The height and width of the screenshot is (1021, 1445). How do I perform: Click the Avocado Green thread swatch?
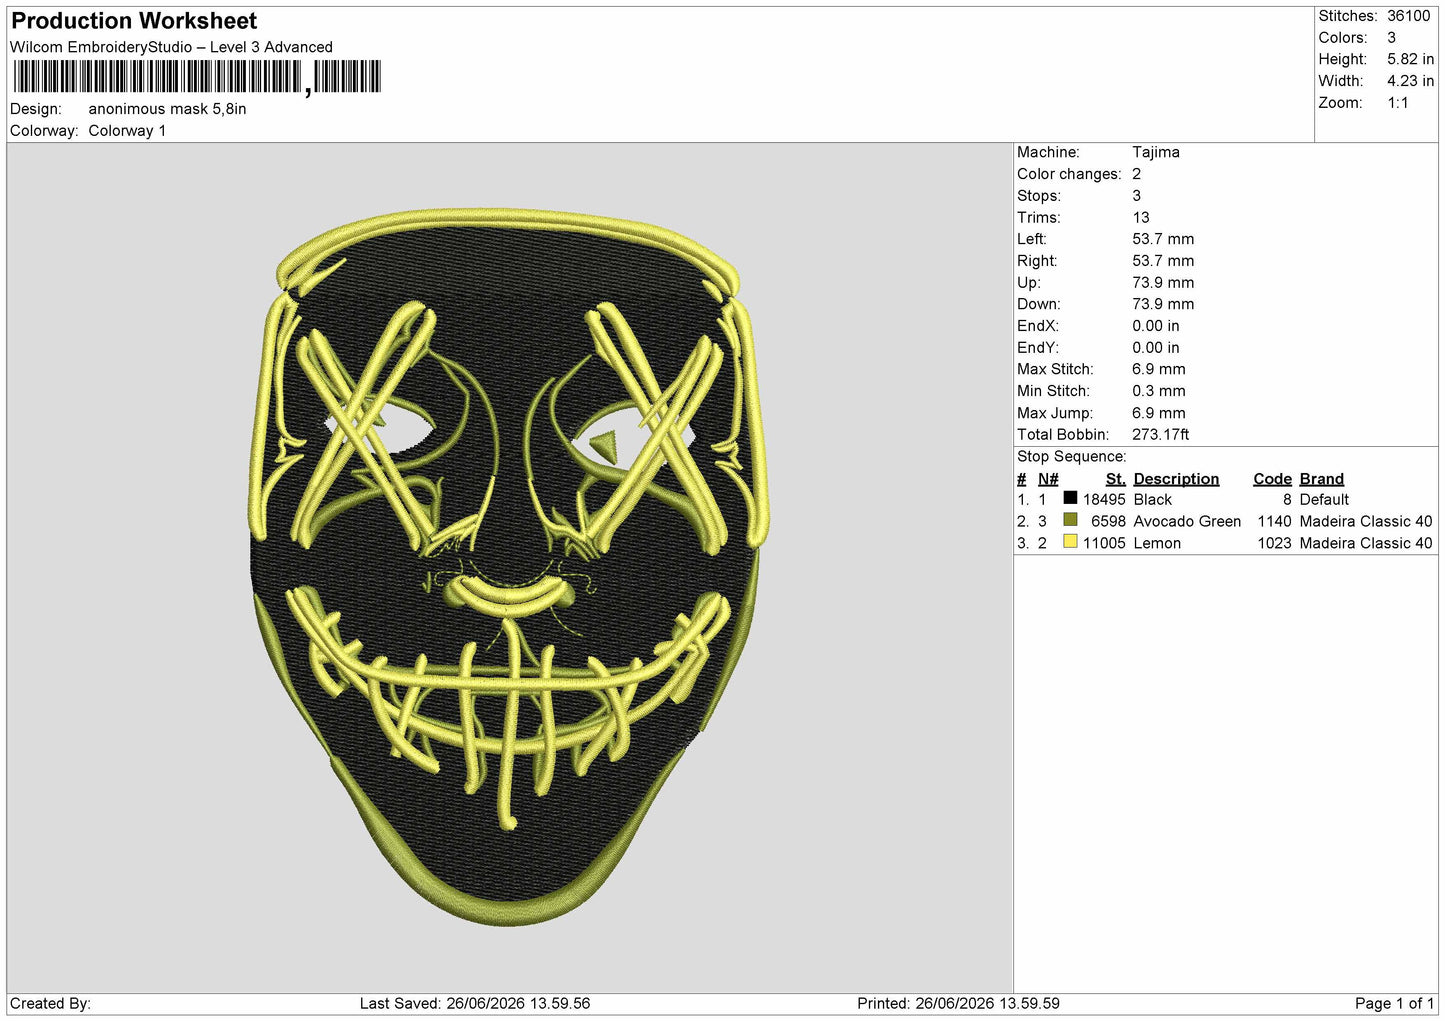1070,520
